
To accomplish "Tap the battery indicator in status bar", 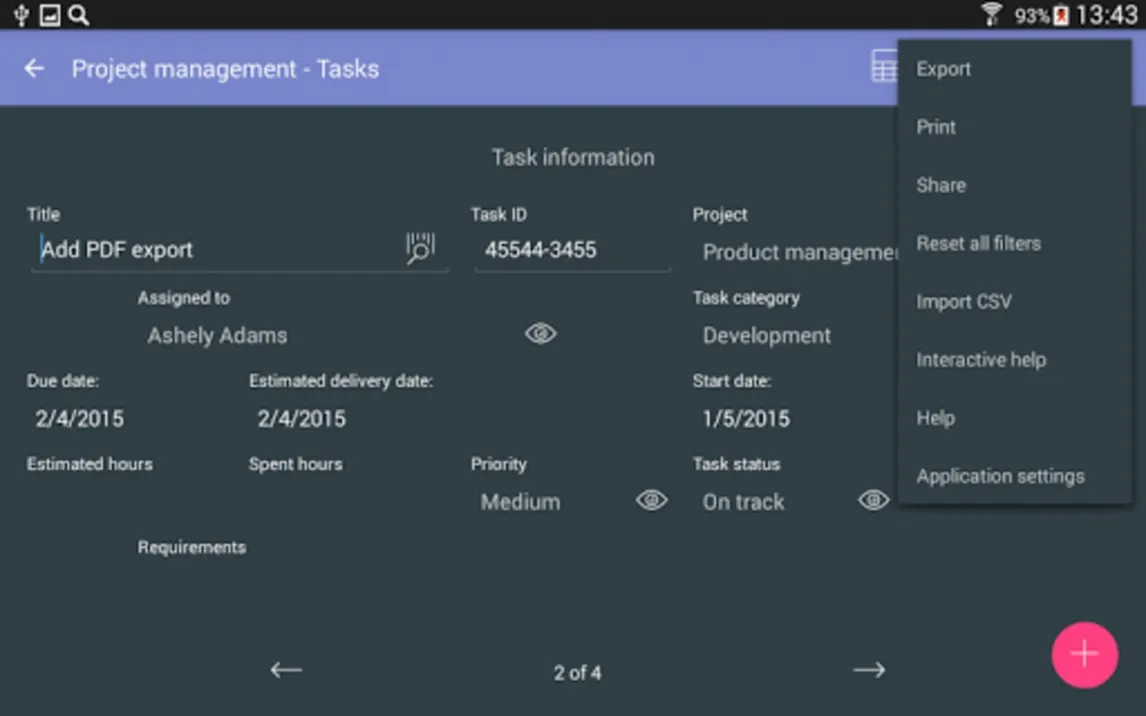I will pyautogui.click(x=1061, y=15).
